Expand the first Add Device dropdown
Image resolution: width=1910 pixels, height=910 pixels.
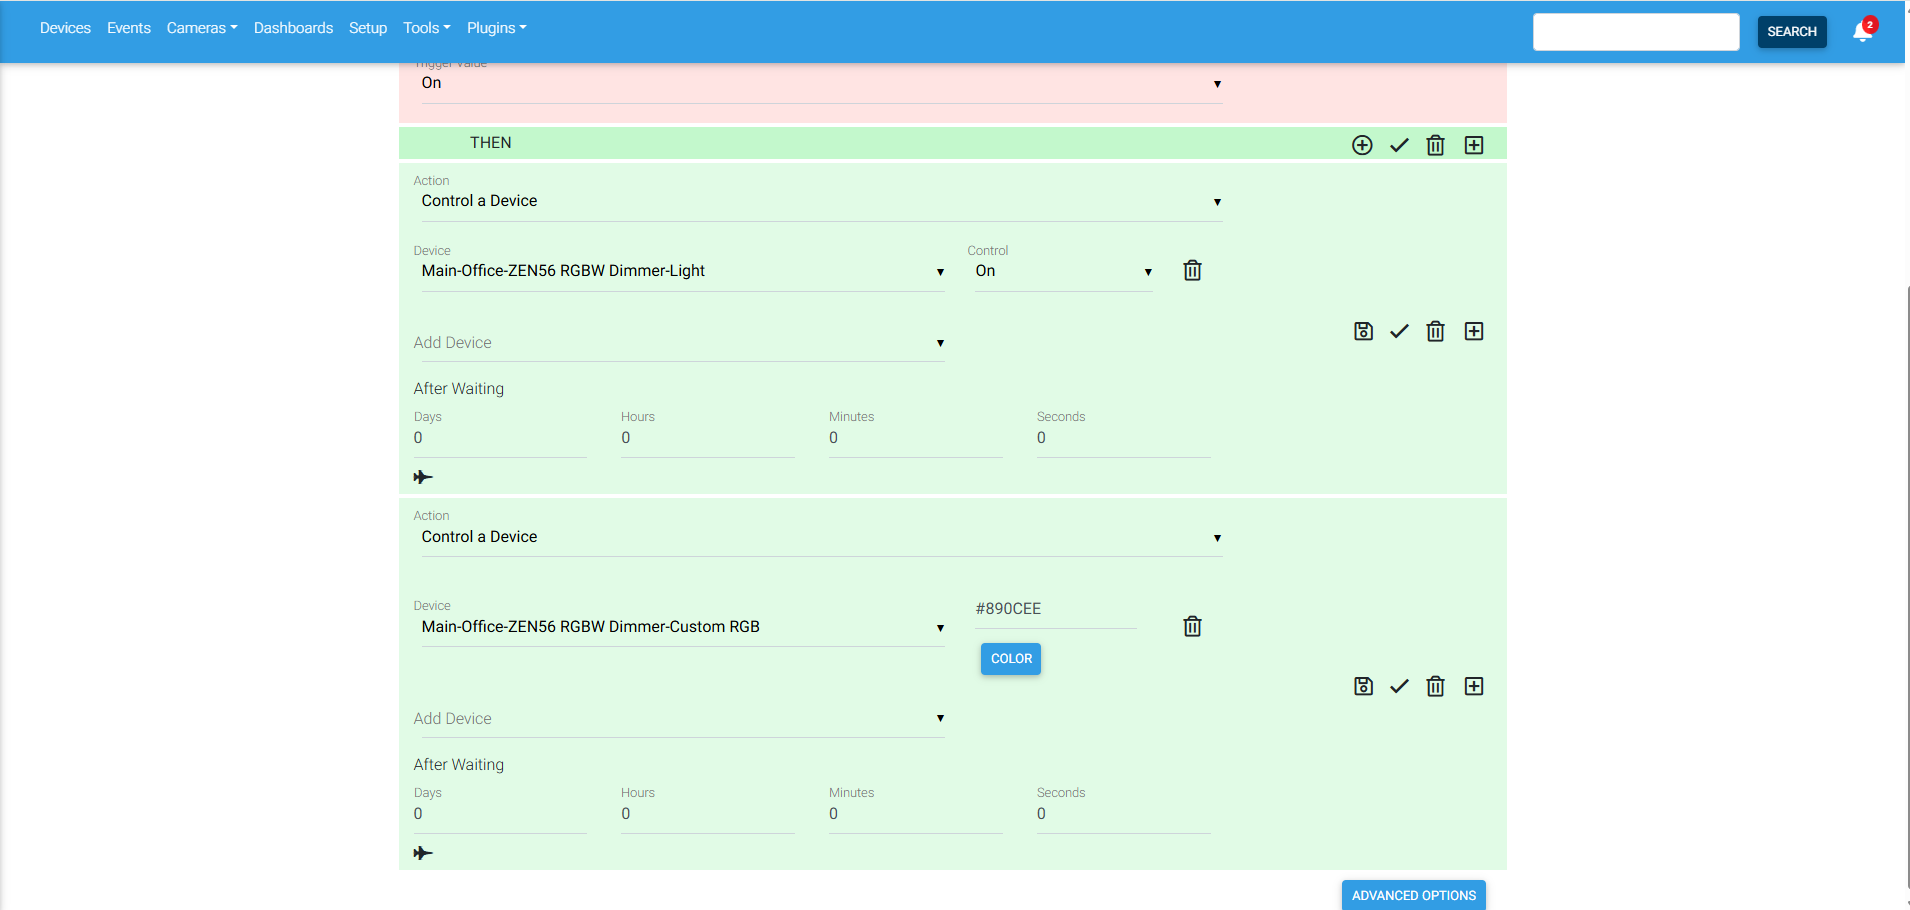click(678, 343)
